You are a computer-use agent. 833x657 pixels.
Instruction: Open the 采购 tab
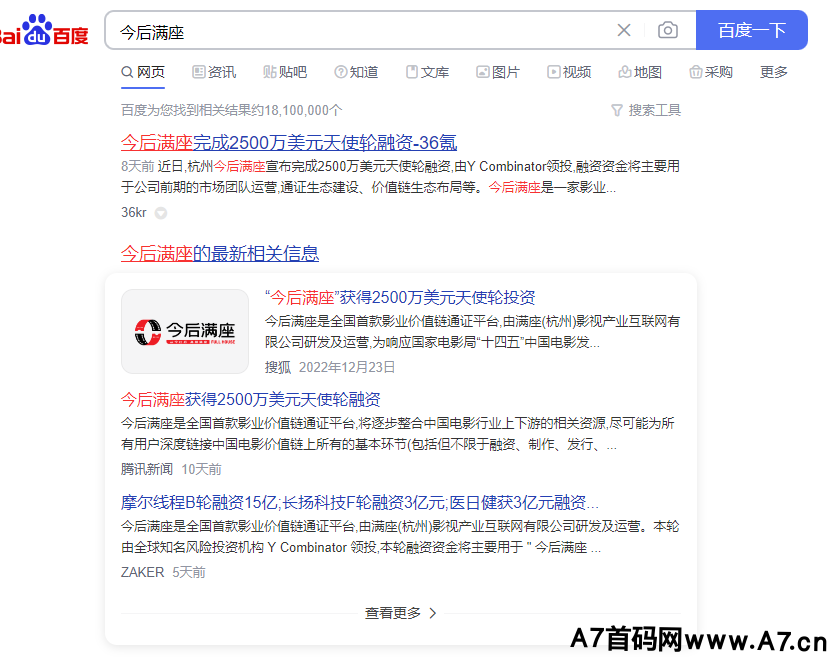pos(711,72)
